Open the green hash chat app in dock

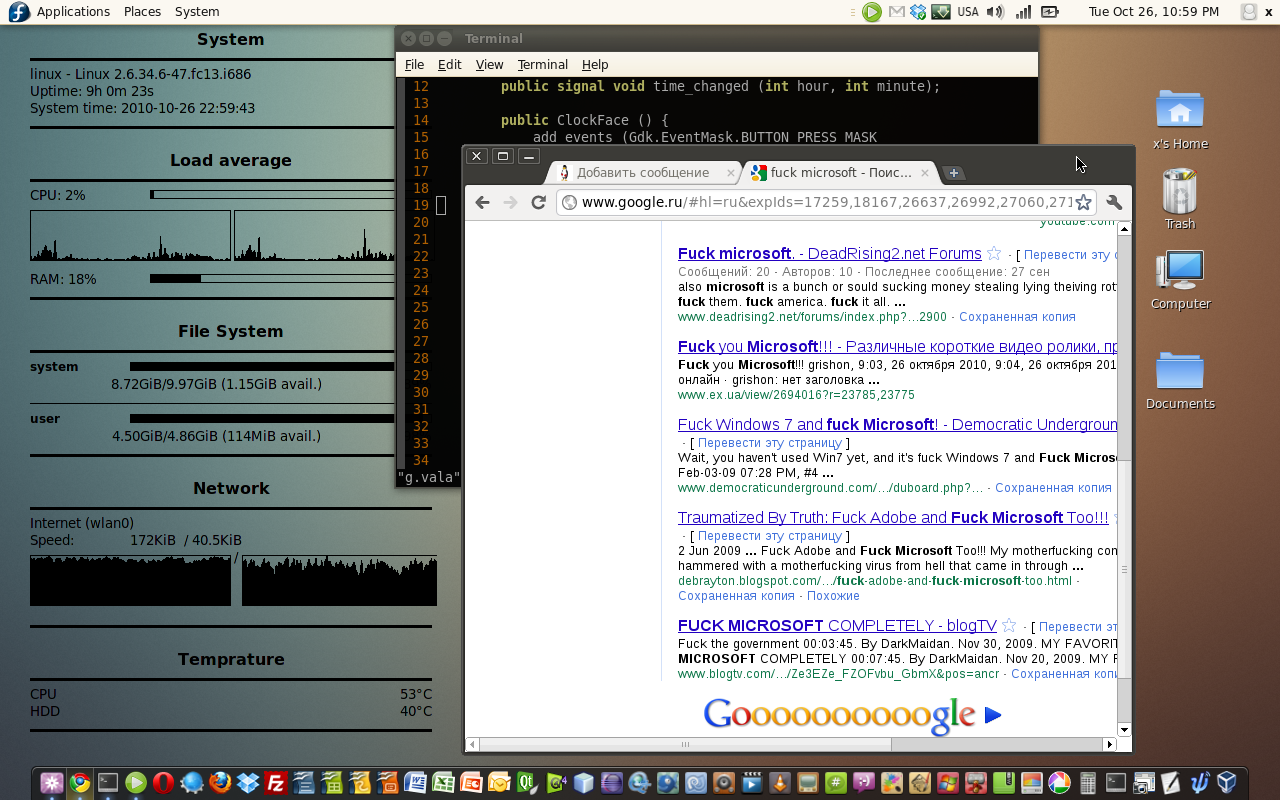(836, 783)
